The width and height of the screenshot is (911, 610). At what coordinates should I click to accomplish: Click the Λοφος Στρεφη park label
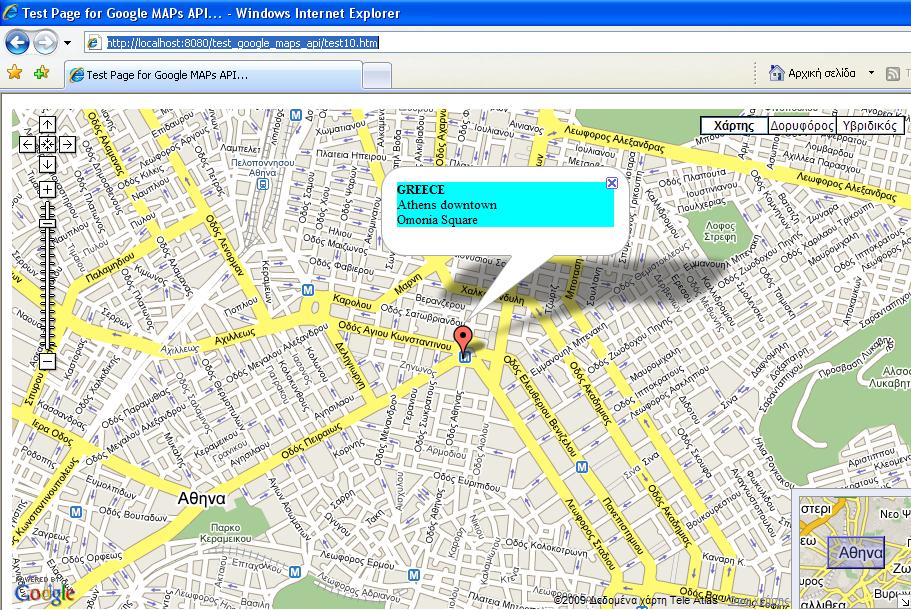coord(720,231)
